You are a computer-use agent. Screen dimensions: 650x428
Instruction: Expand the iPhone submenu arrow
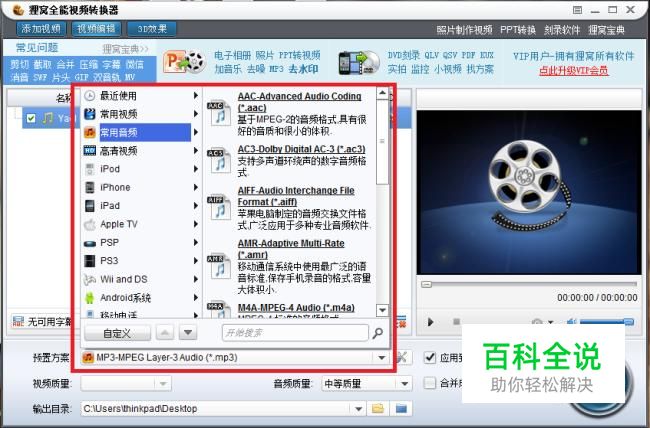(196, 187)
